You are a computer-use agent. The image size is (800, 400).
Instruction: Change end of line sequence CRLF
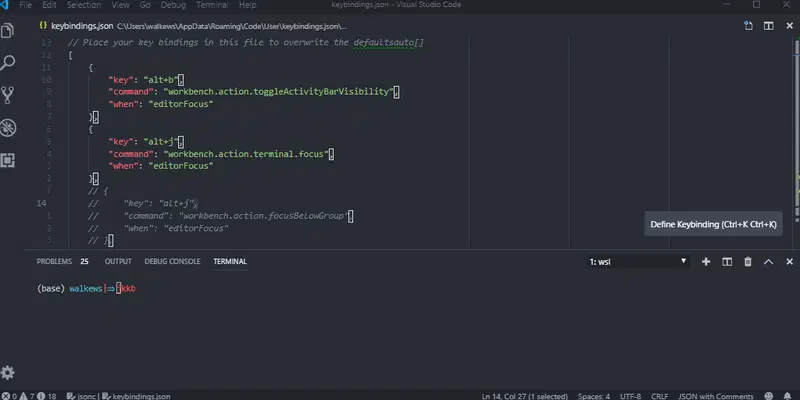click(660, 396)
